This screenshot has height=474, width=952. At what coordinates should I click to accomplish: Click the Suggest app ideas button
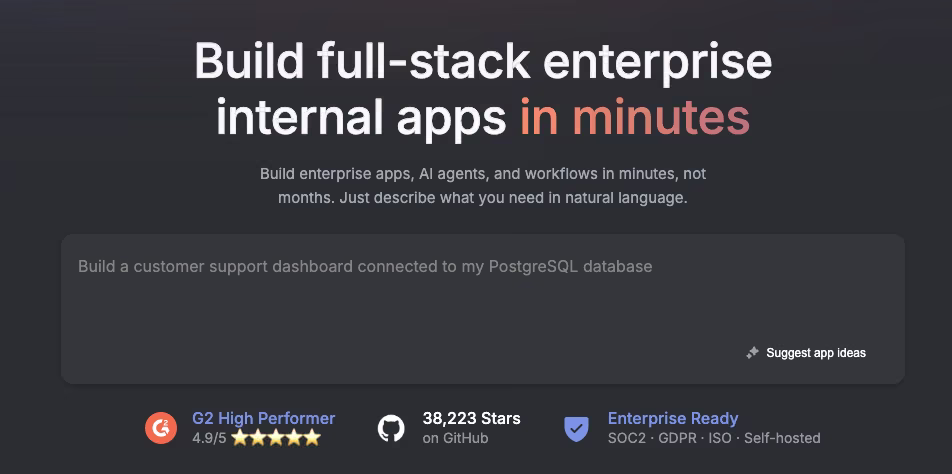[x=806, y=353]
